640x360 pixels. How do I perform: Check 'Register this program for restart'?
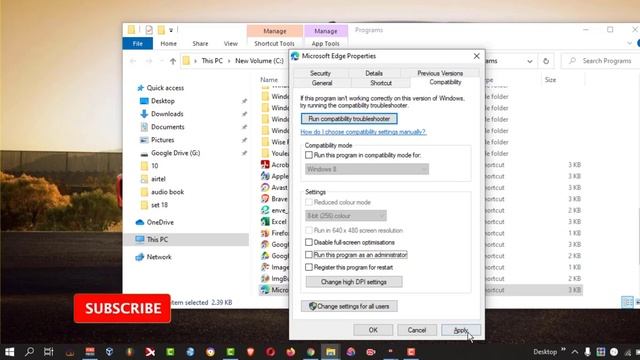(x=309, y=267)
